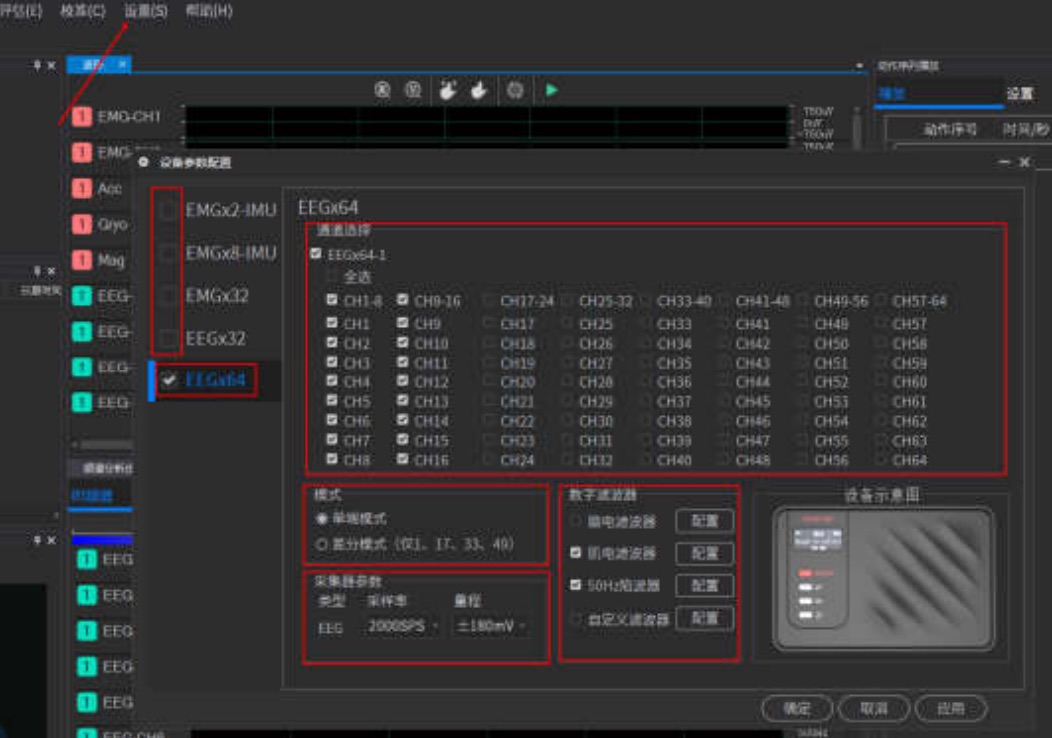Click 配置 next to 50Hz陷波器
Viewport: 1052px width, 738px height.
tap(704, 586)
